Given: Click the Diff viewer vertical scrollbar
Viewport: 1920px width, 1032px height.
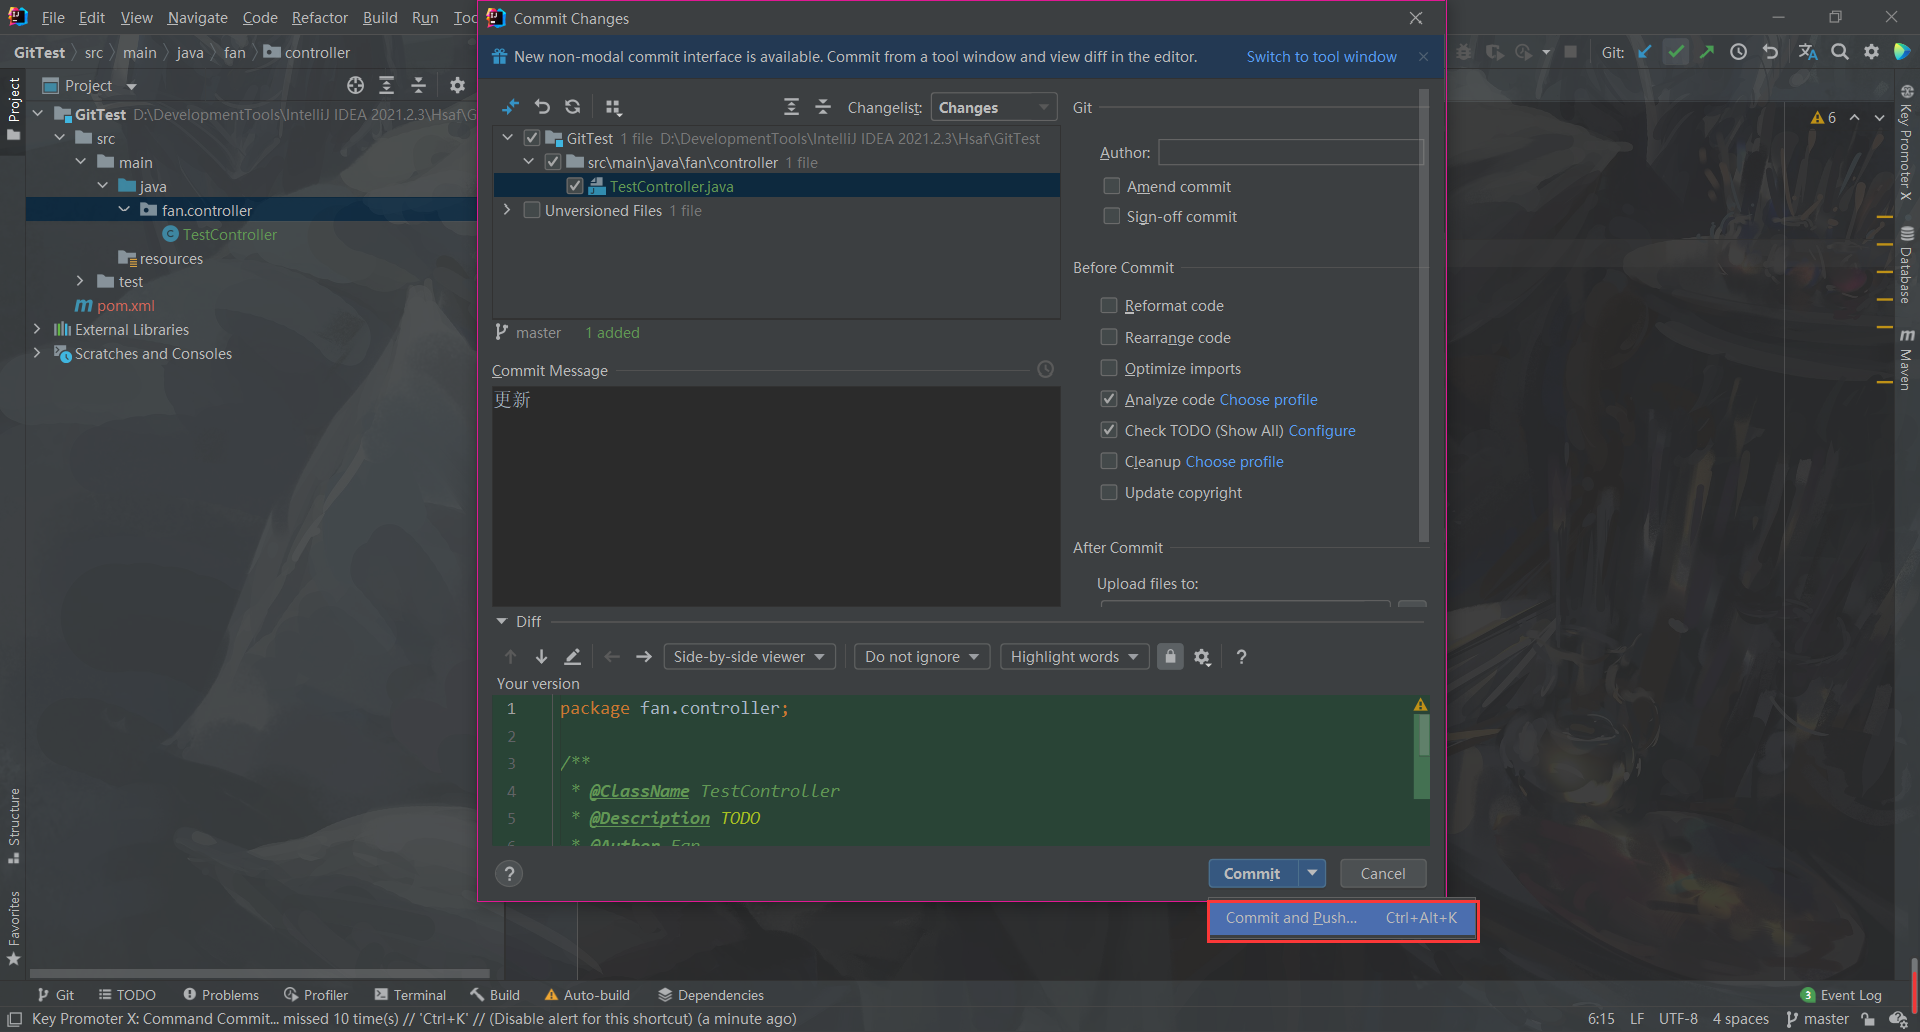Looking at the screenshot, I should (1424, 736).
